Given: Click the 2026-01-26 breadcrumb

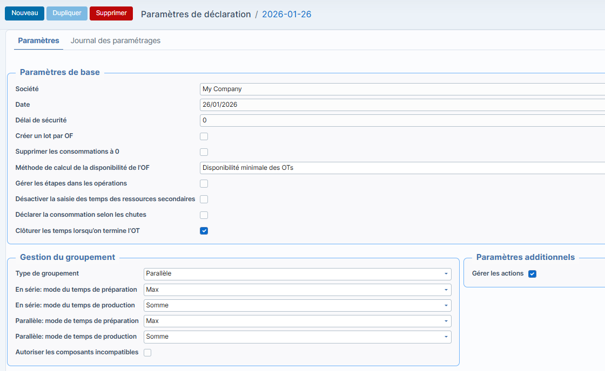Looking at the screenshot, I should [287, 14].
